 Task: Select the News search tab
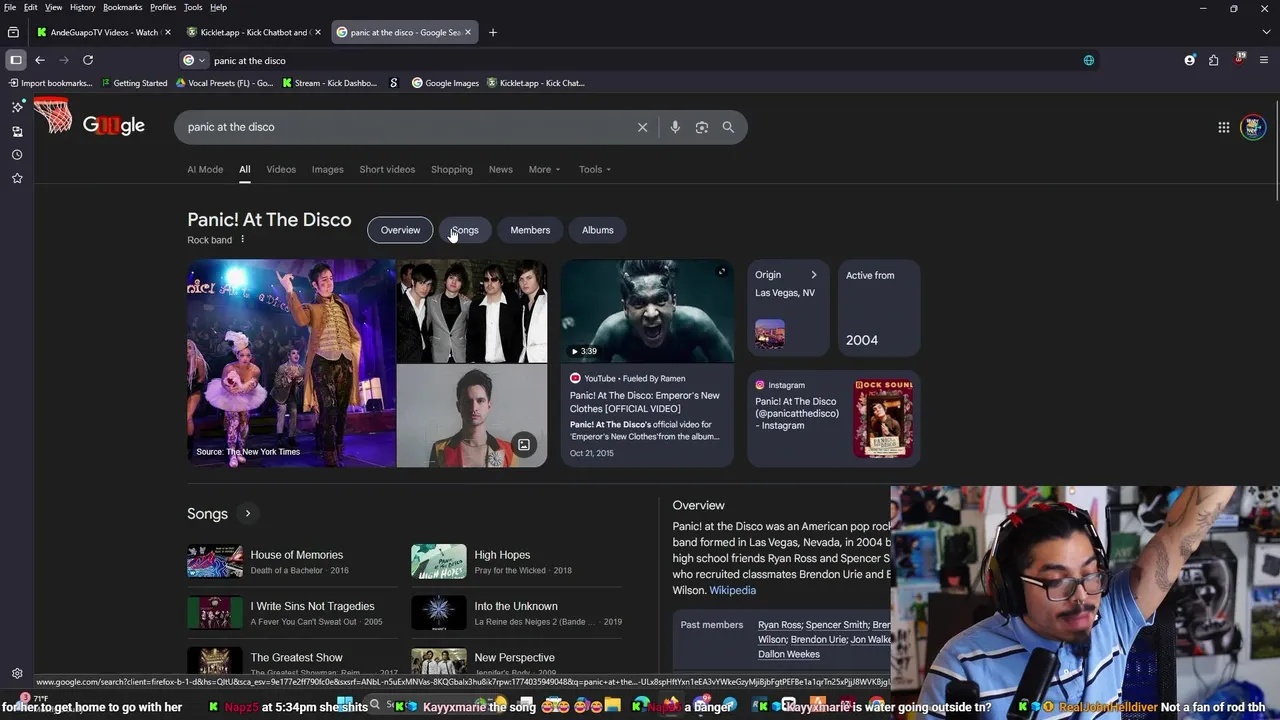click(x=501, y=169)
